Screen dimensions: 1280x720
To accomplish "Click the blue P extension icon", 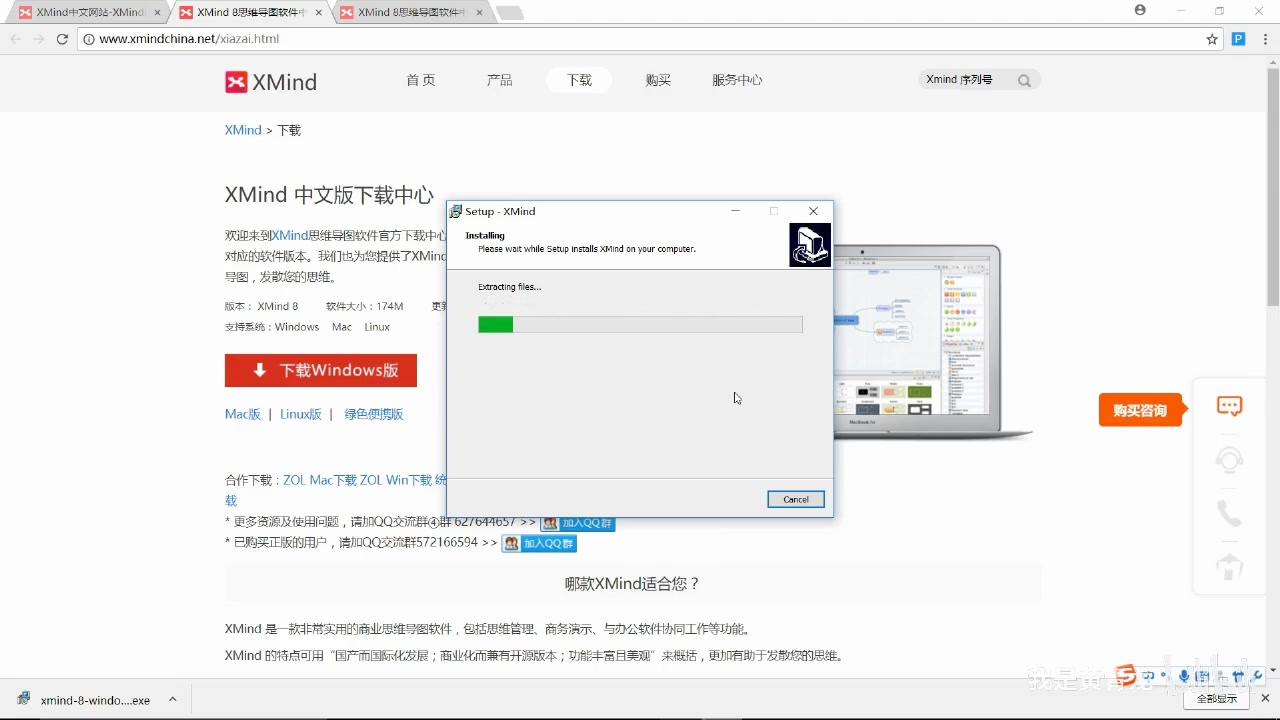I will 1238,39.
